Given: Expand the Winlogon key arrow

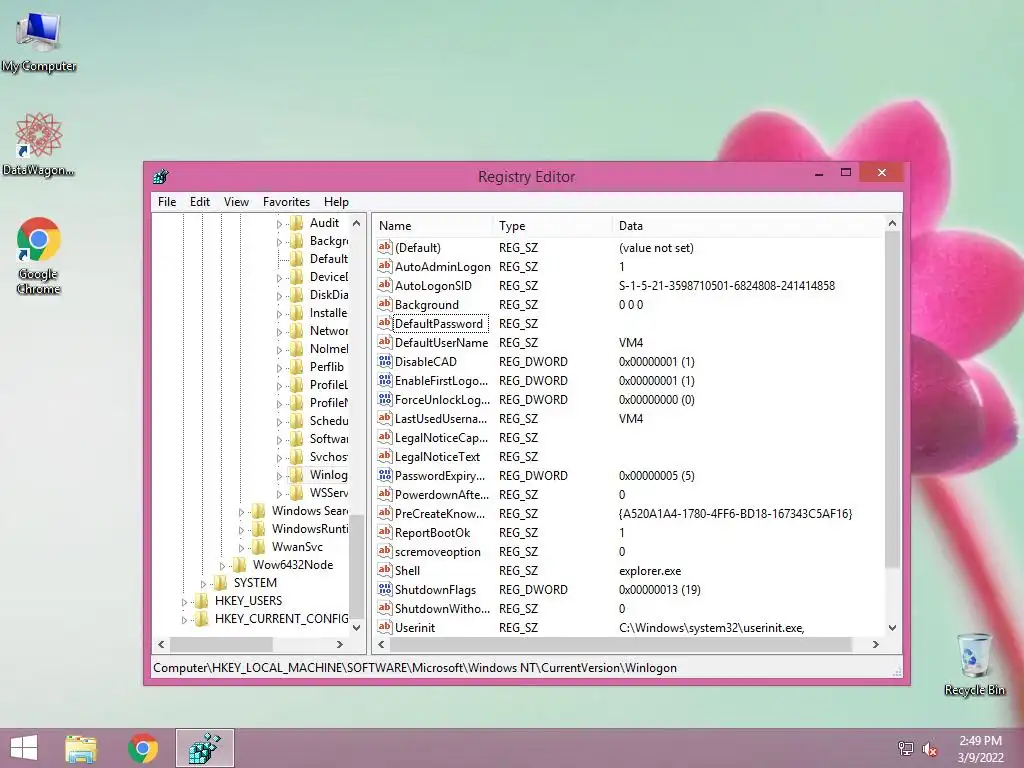Looking at the screenshot, I should click(280, 475).
